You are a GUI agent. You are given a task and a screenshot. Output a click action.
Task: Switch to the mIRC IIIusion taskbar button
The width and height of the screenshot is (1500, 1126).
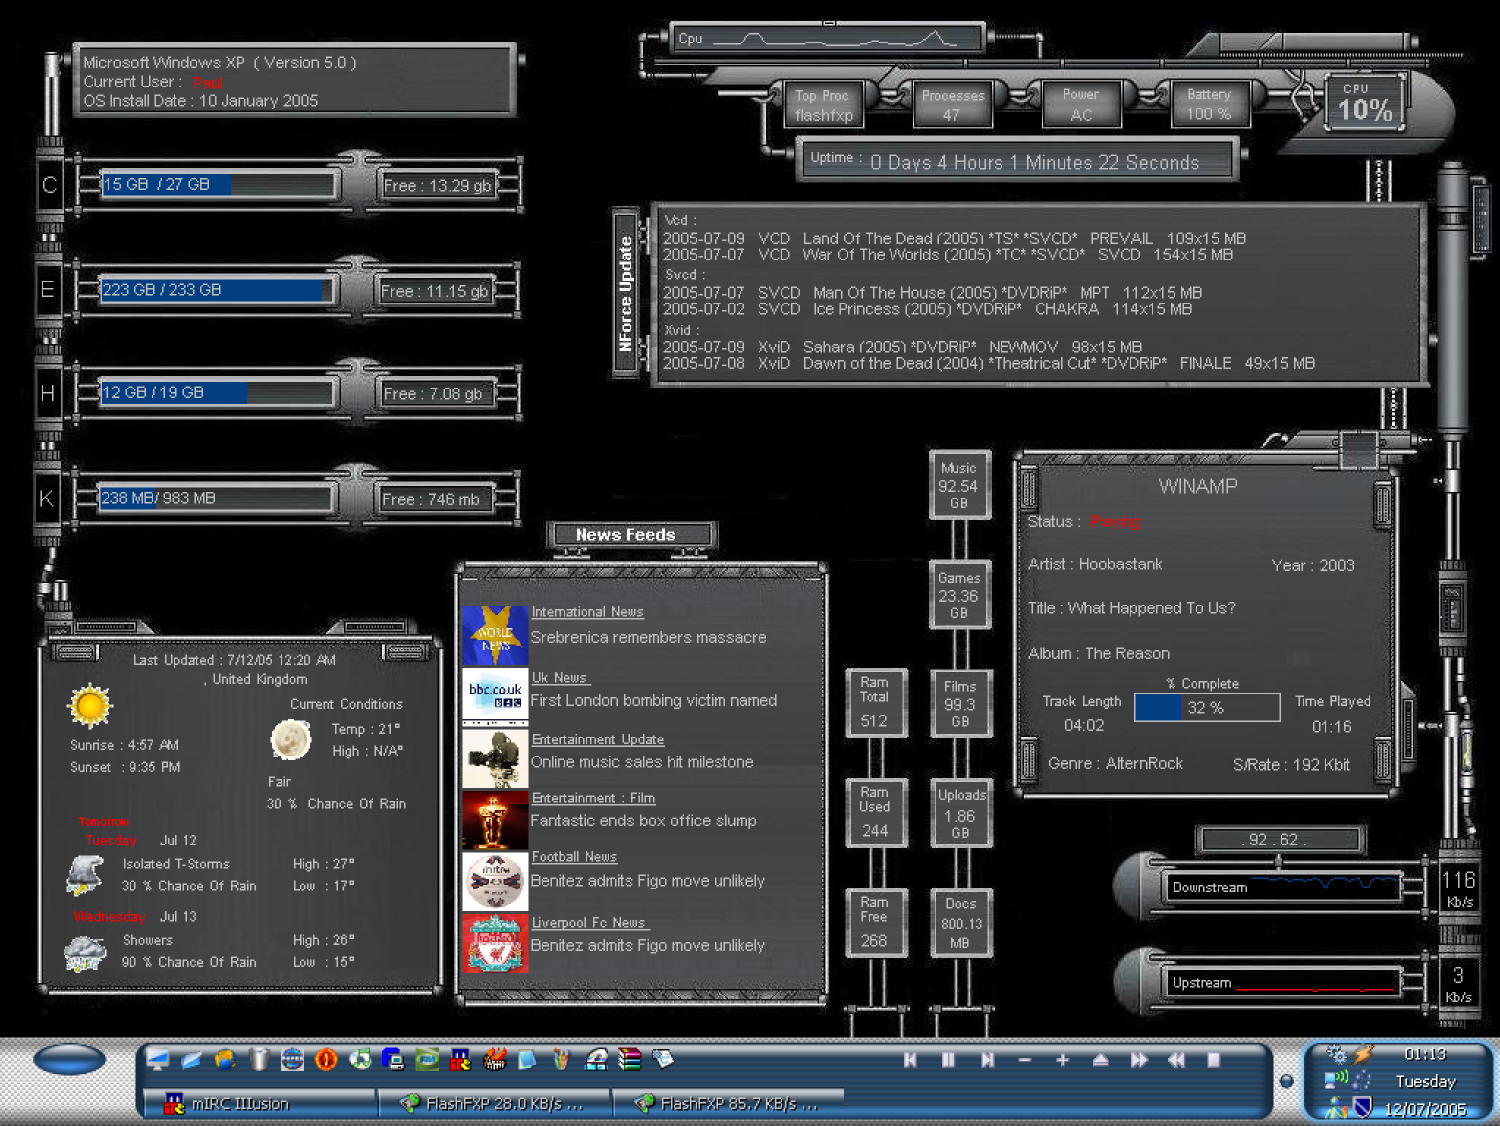click(259, 1103)
